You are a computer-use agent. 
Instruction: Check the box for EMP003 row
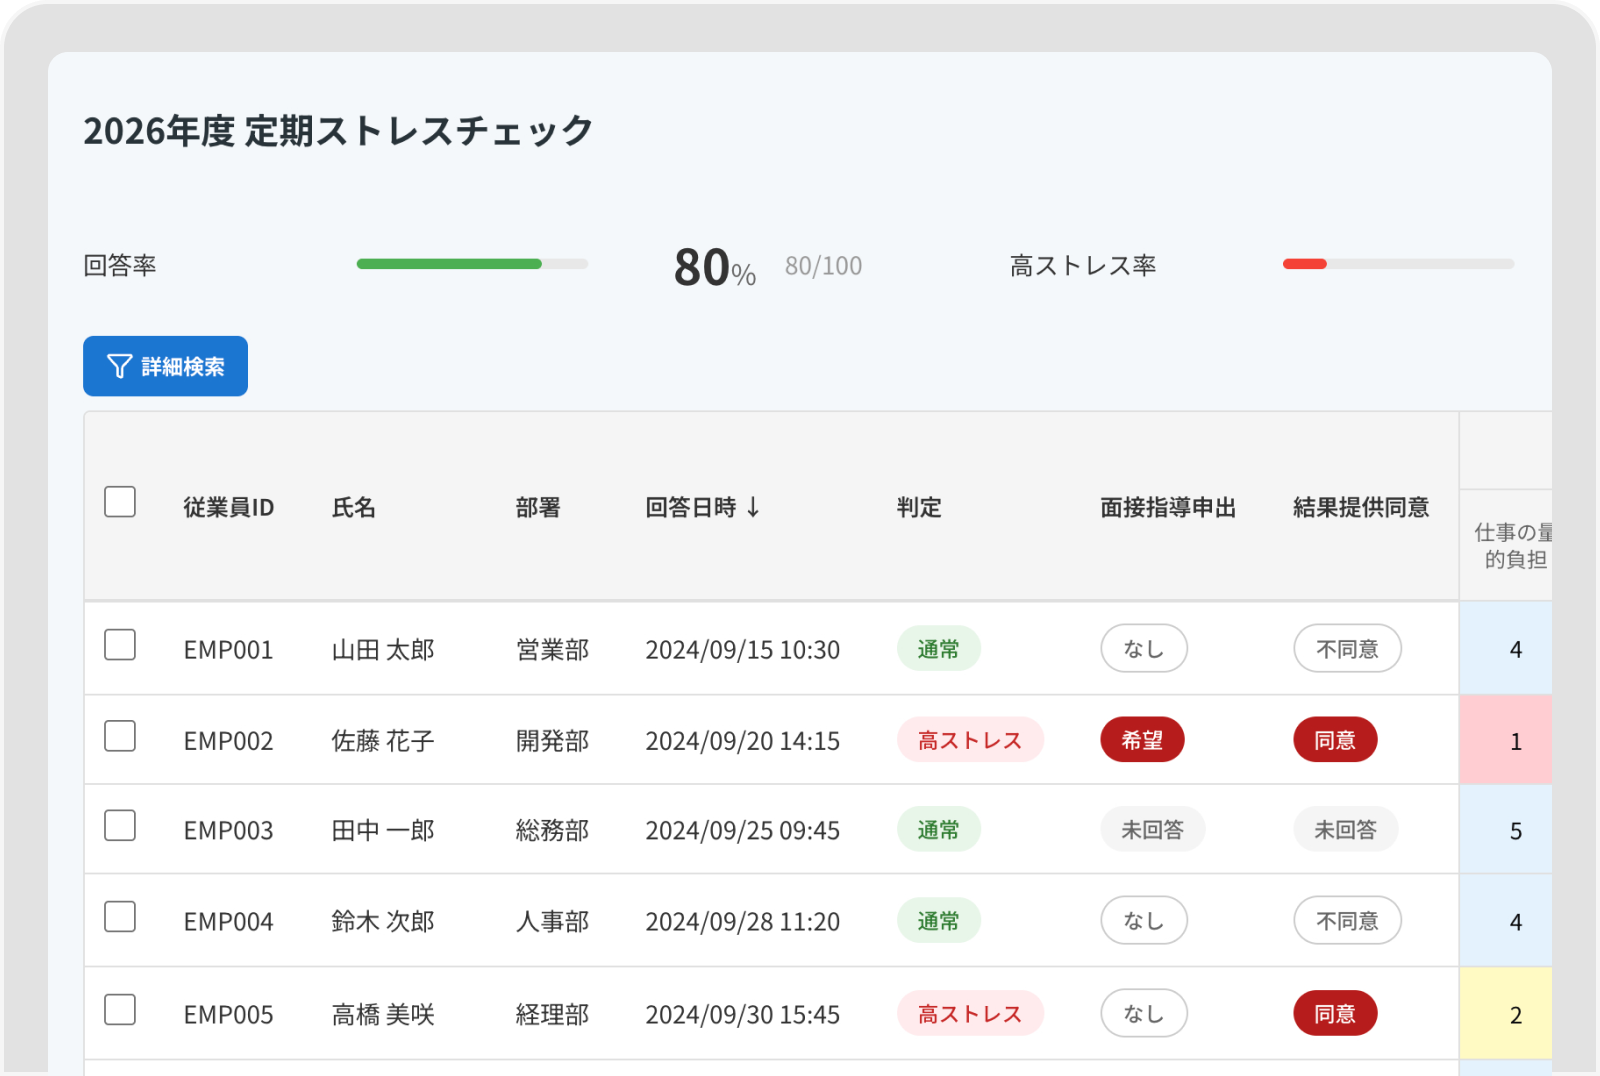(x=120, y=825)
